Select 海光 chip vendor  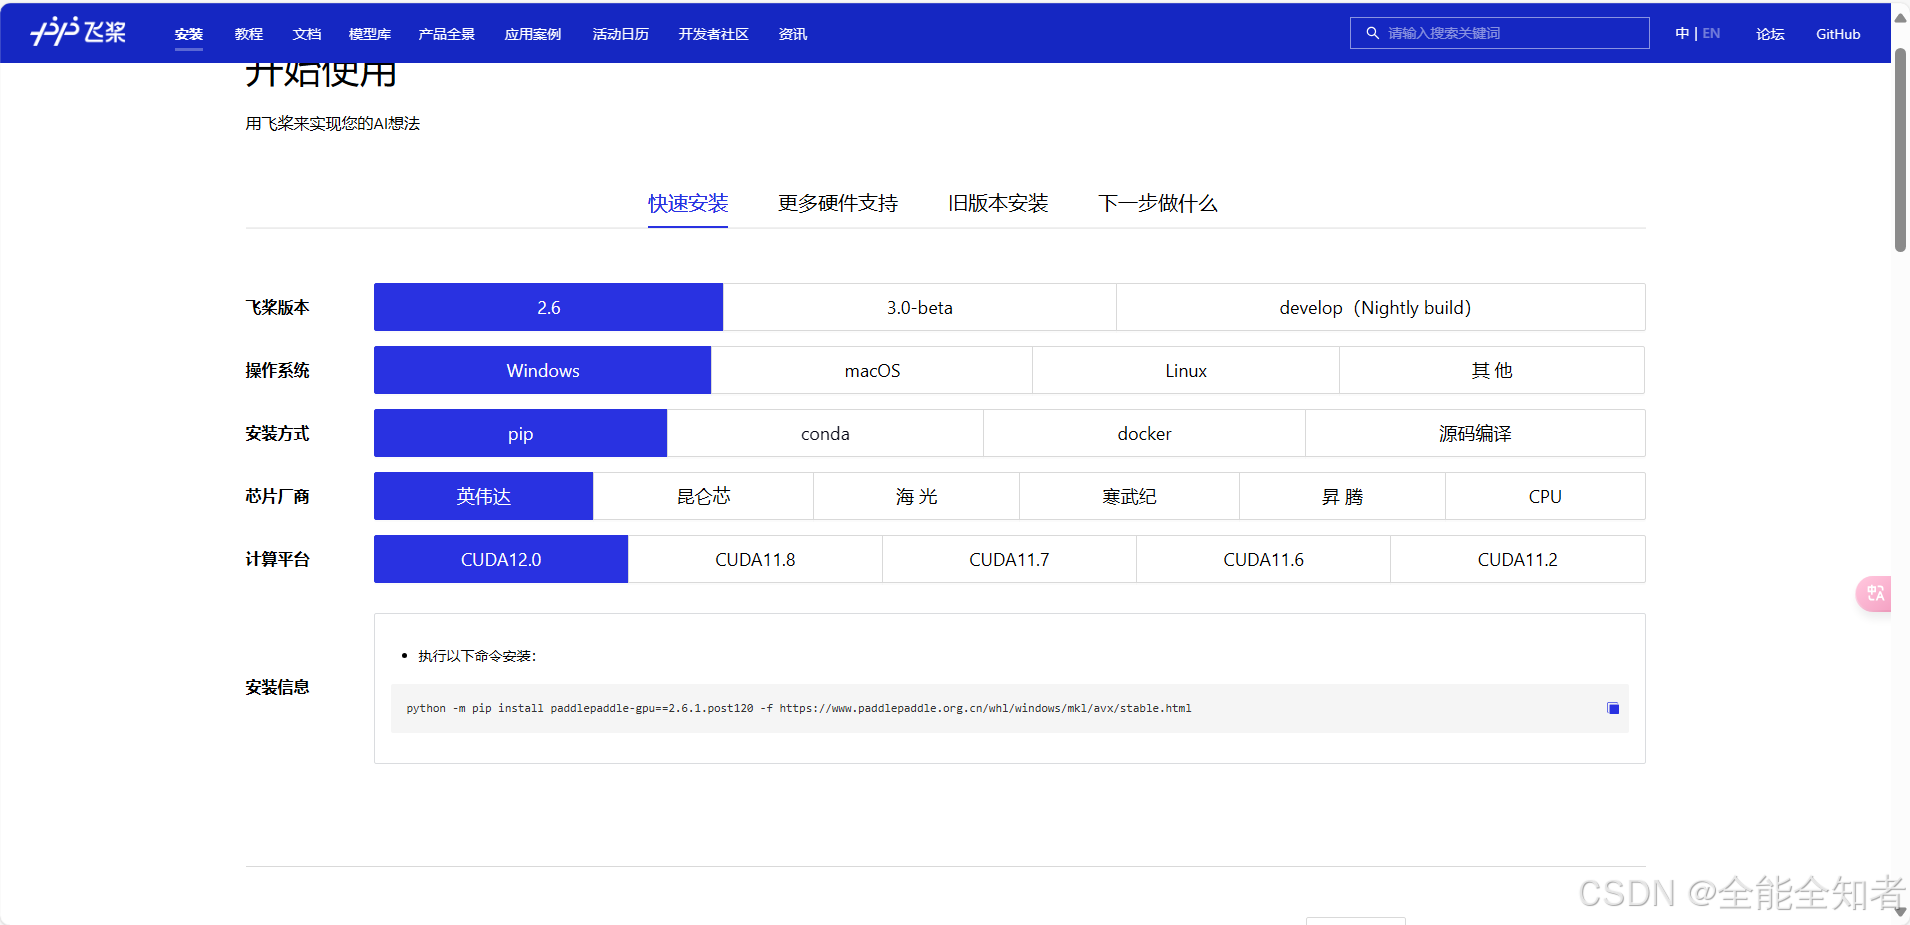click(x=916, y=496)
